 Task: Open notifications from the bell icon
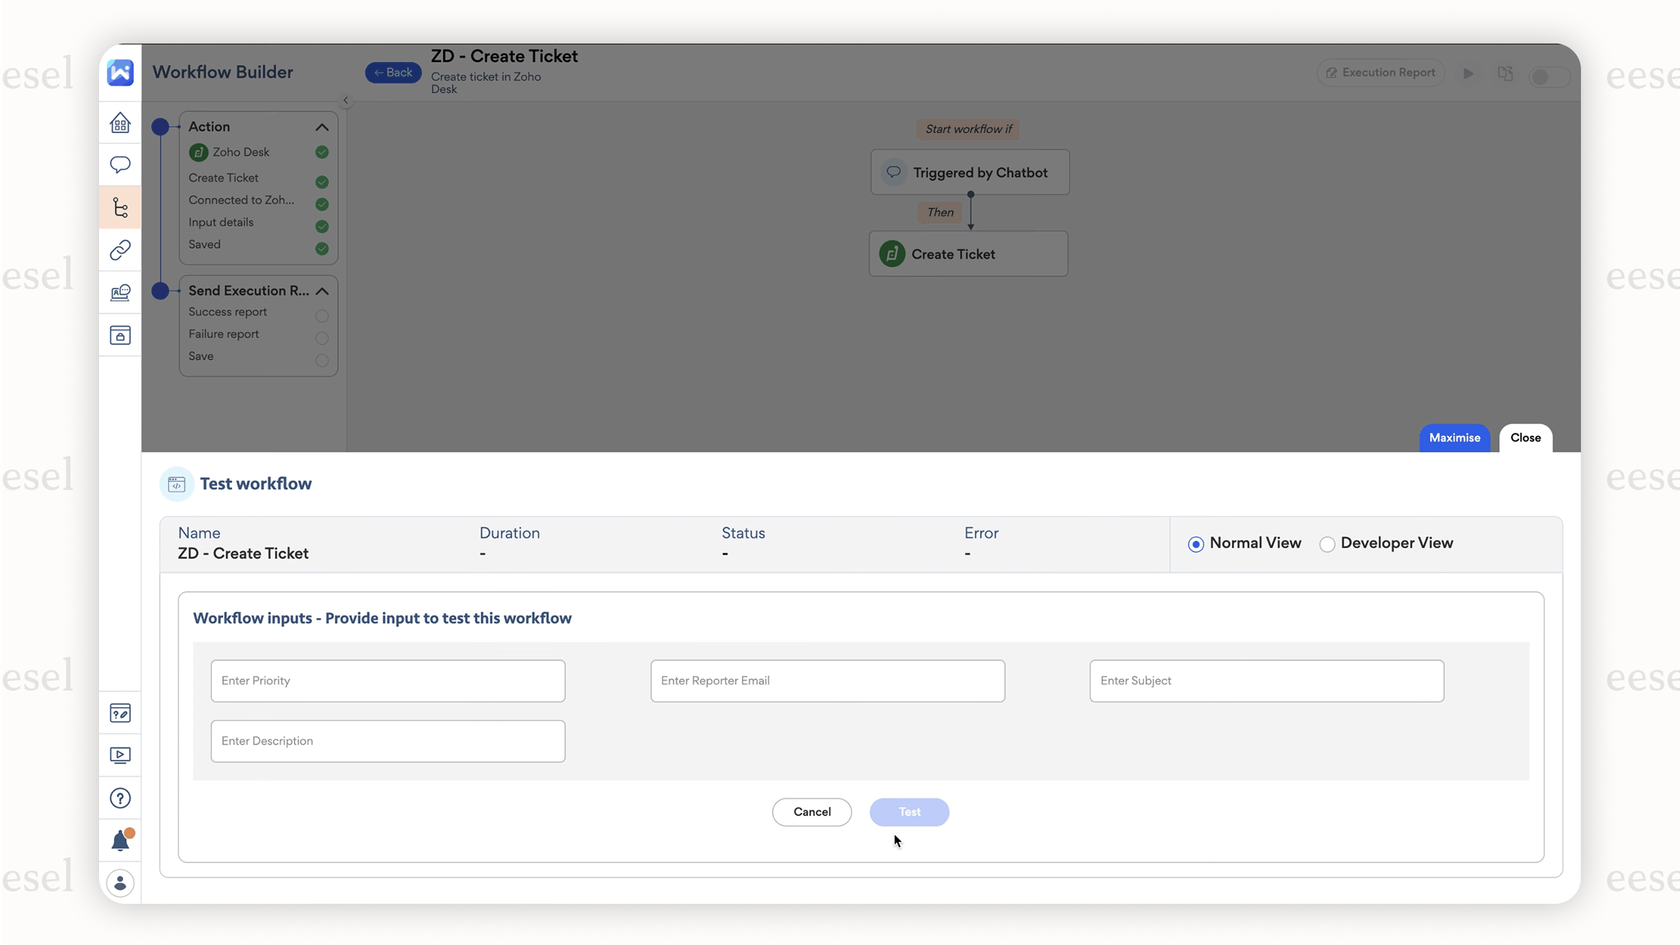coord(120,840)
